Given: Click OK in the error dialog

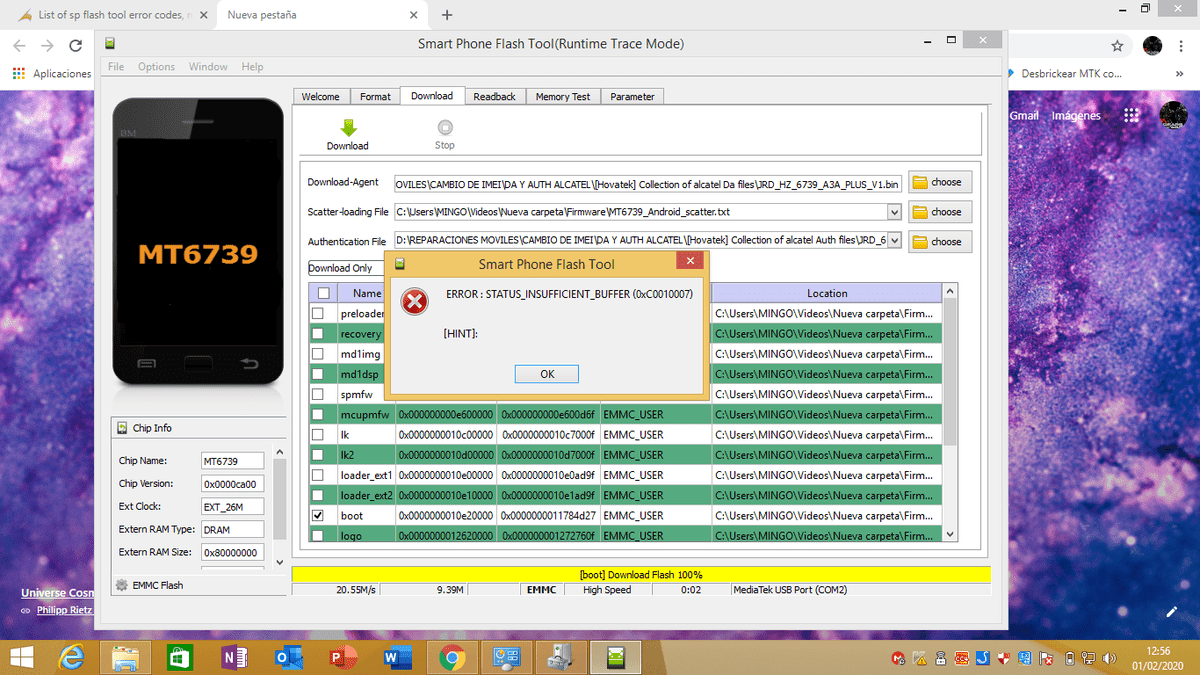Looking at the screenshot, I should point(547,373).
